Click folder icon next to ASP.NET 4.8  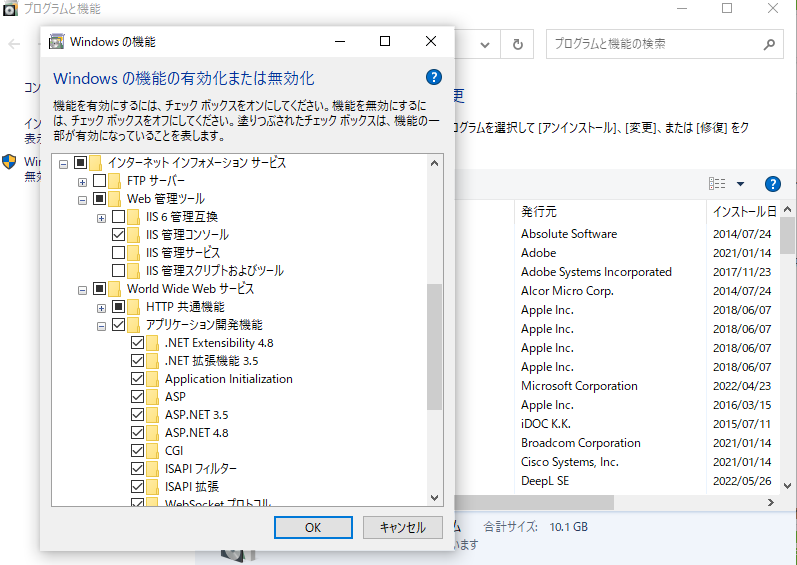point(152,433)
